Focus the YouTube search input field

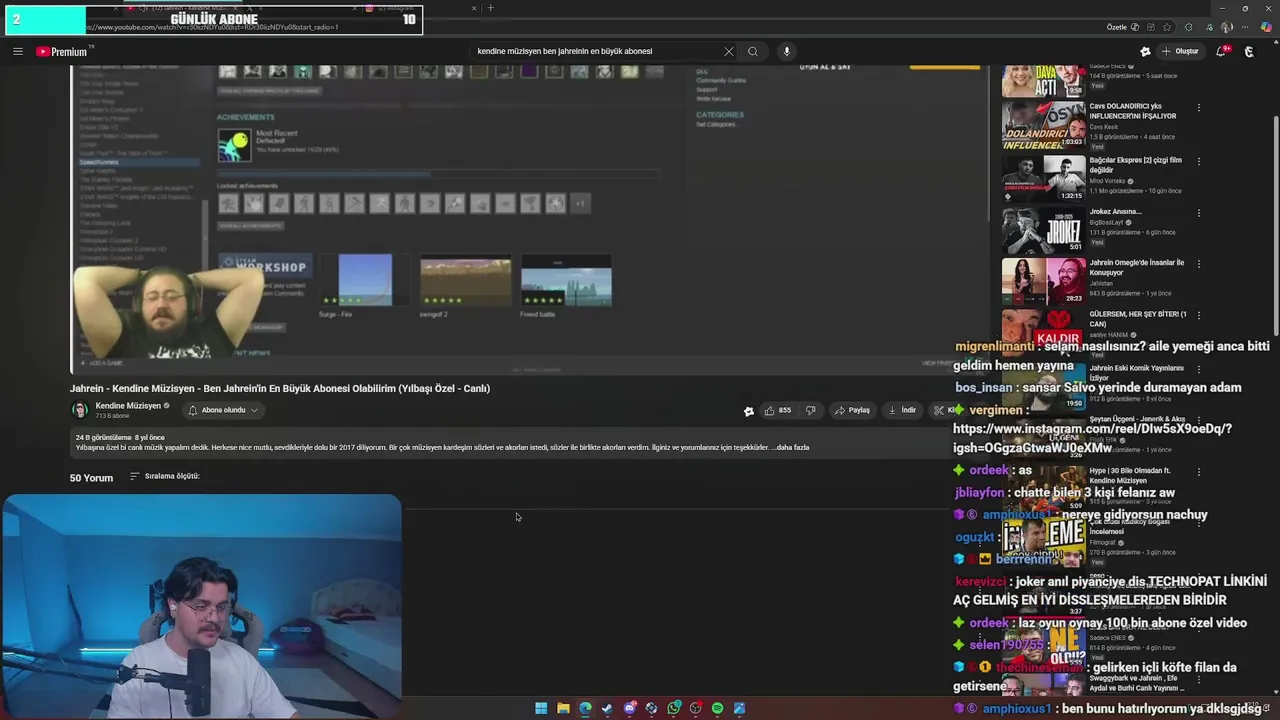595,51
